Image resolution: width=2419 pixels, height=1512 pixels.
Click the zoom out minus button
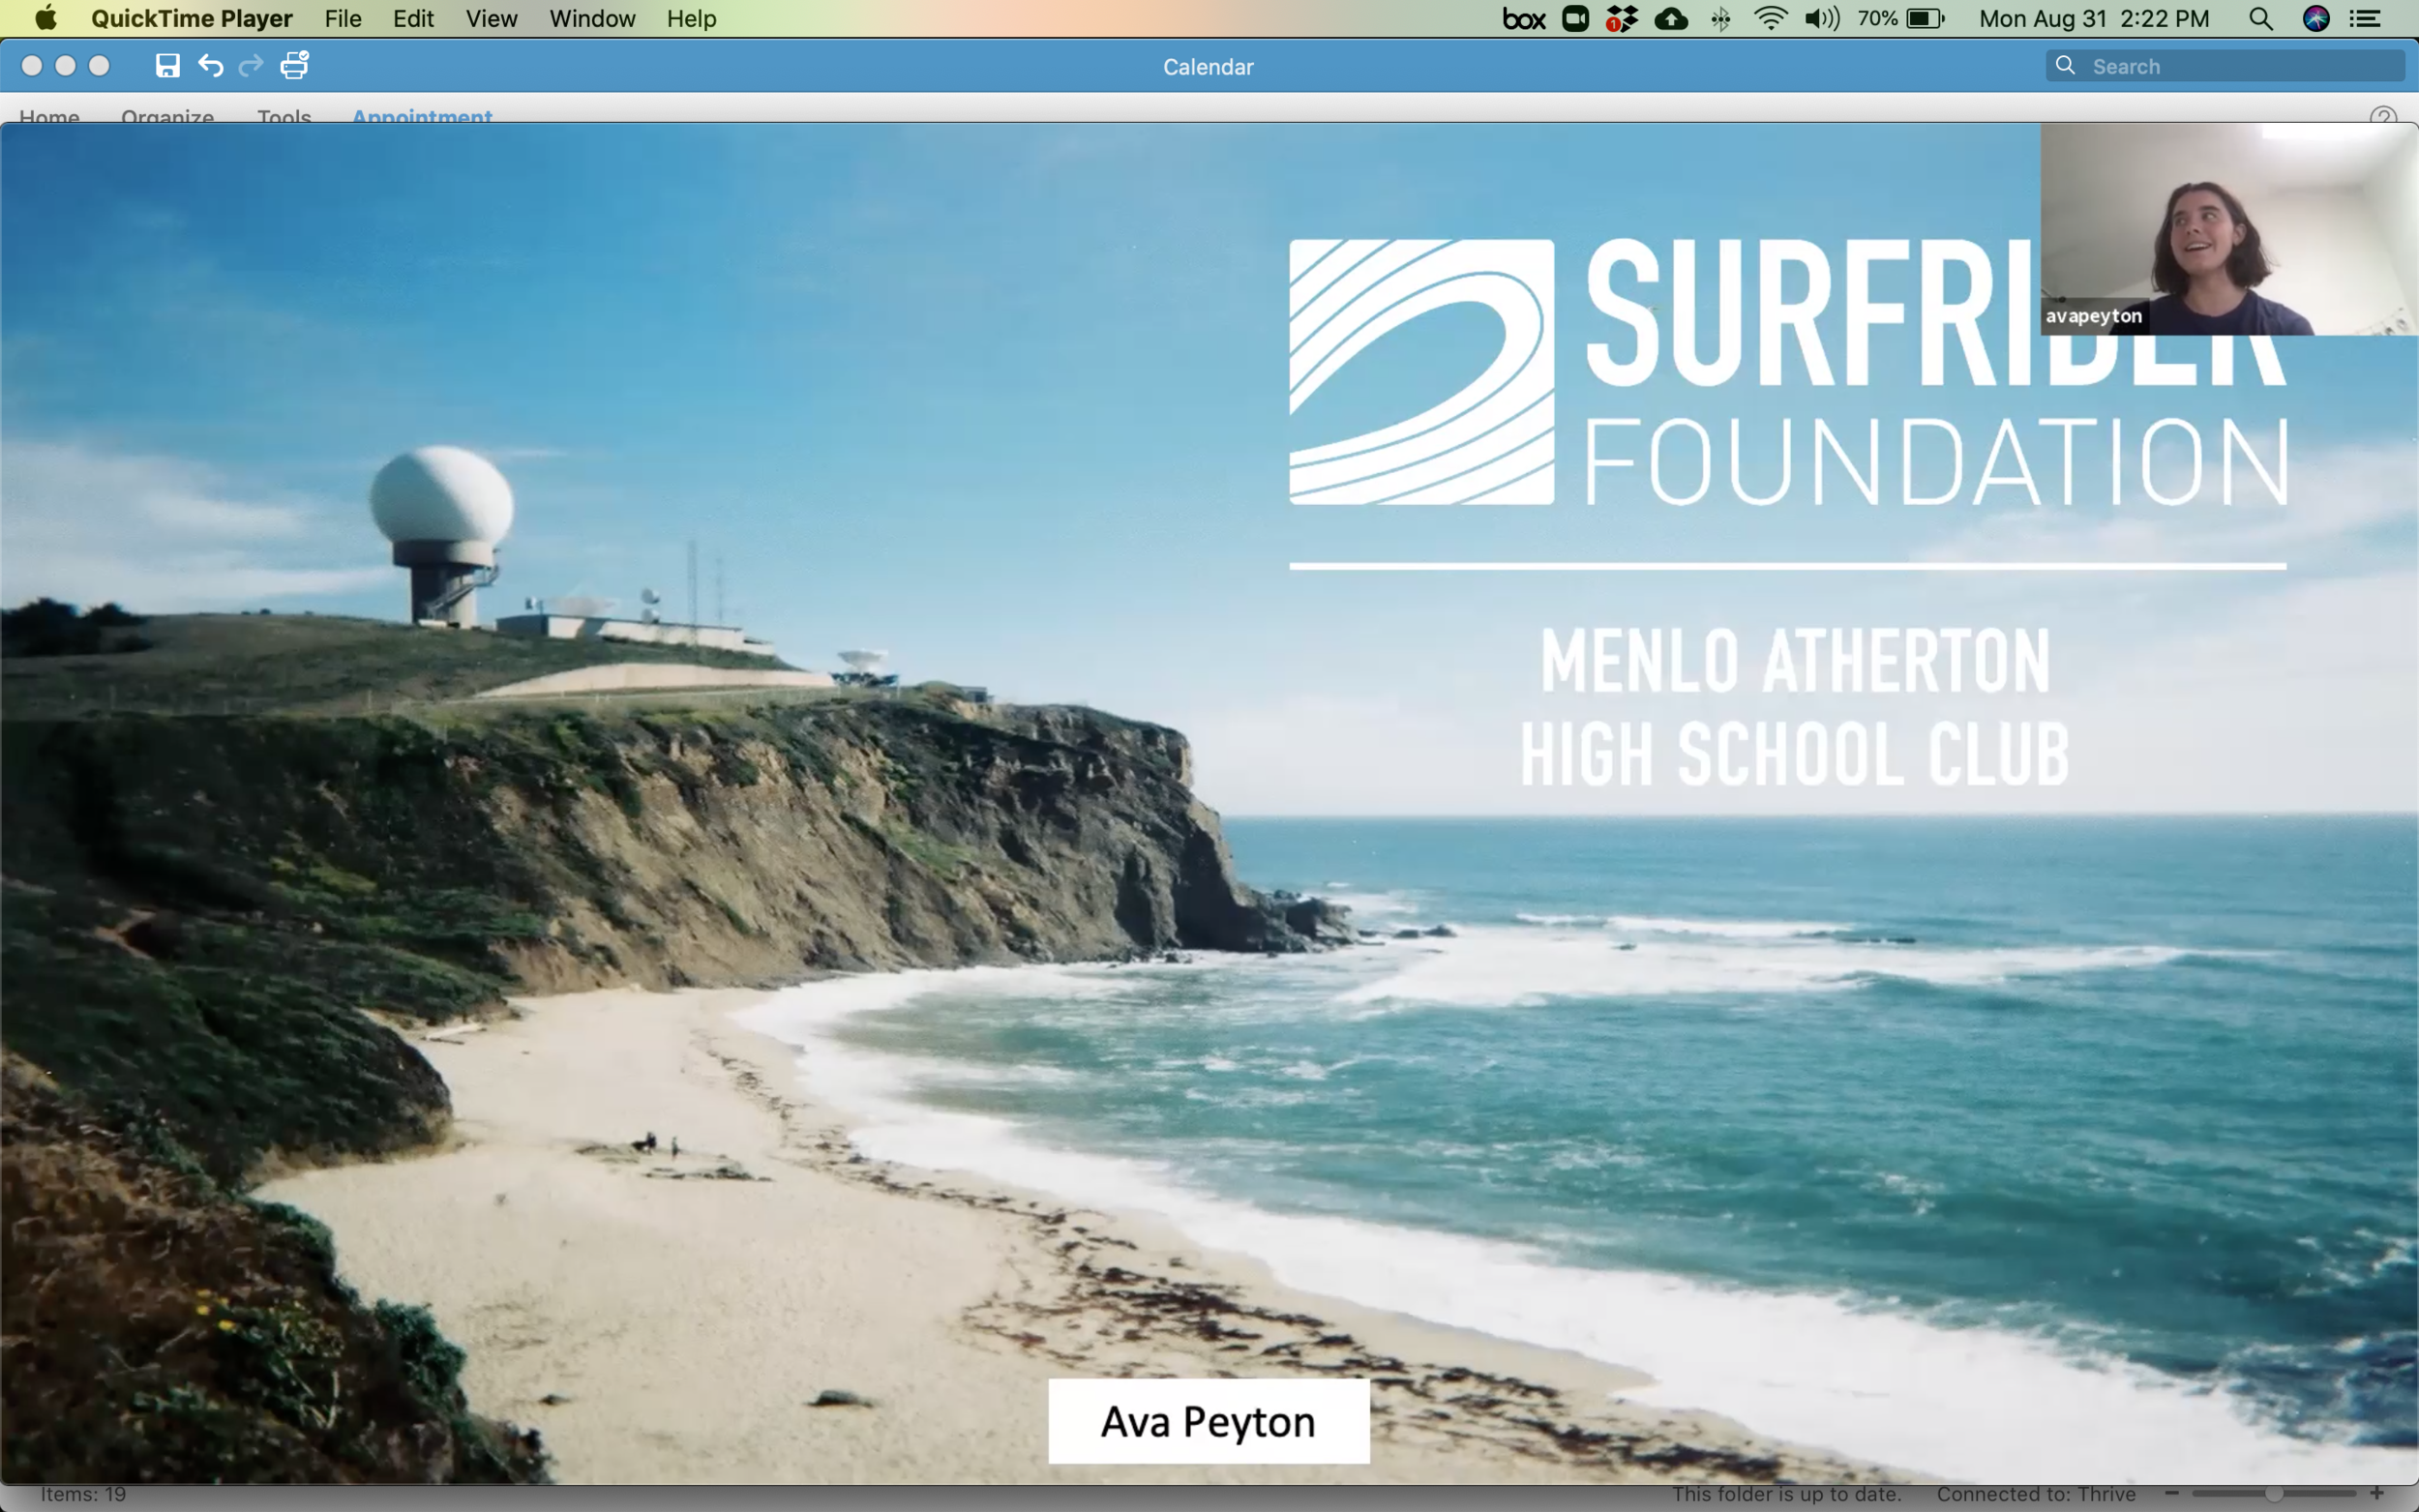point(2172,1493)
